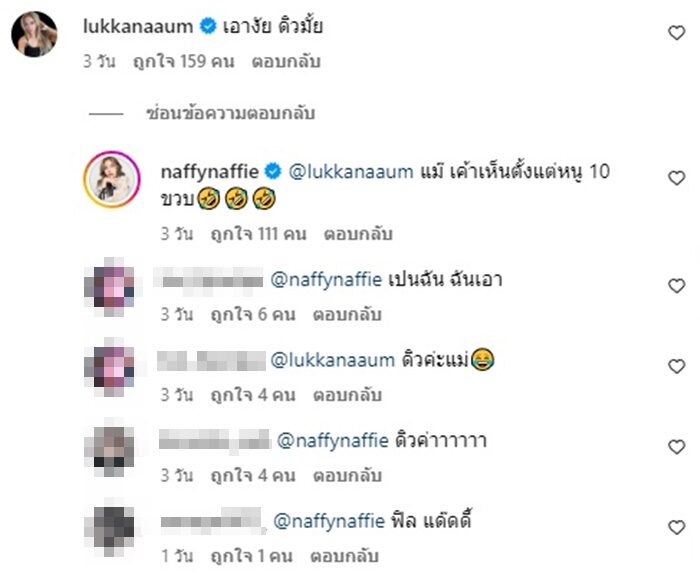Viewport: 700px width, 581px height.
Task: Collapse replies via 'ซ่อนข้อความตอบกลับ'
Action: pyautogui.click(x=231, y=113)
